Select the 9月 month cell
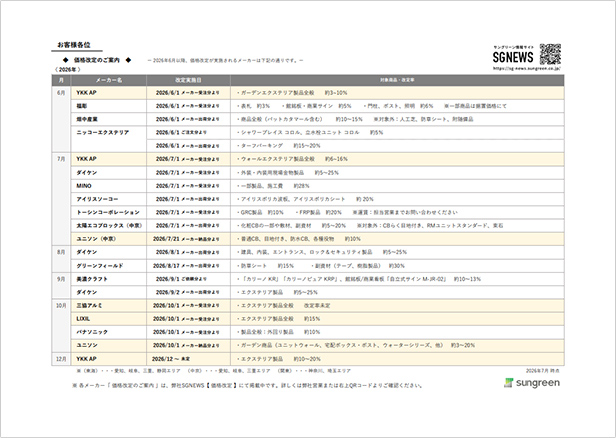Viewport: 616px width, 438px height. point(61,286)
